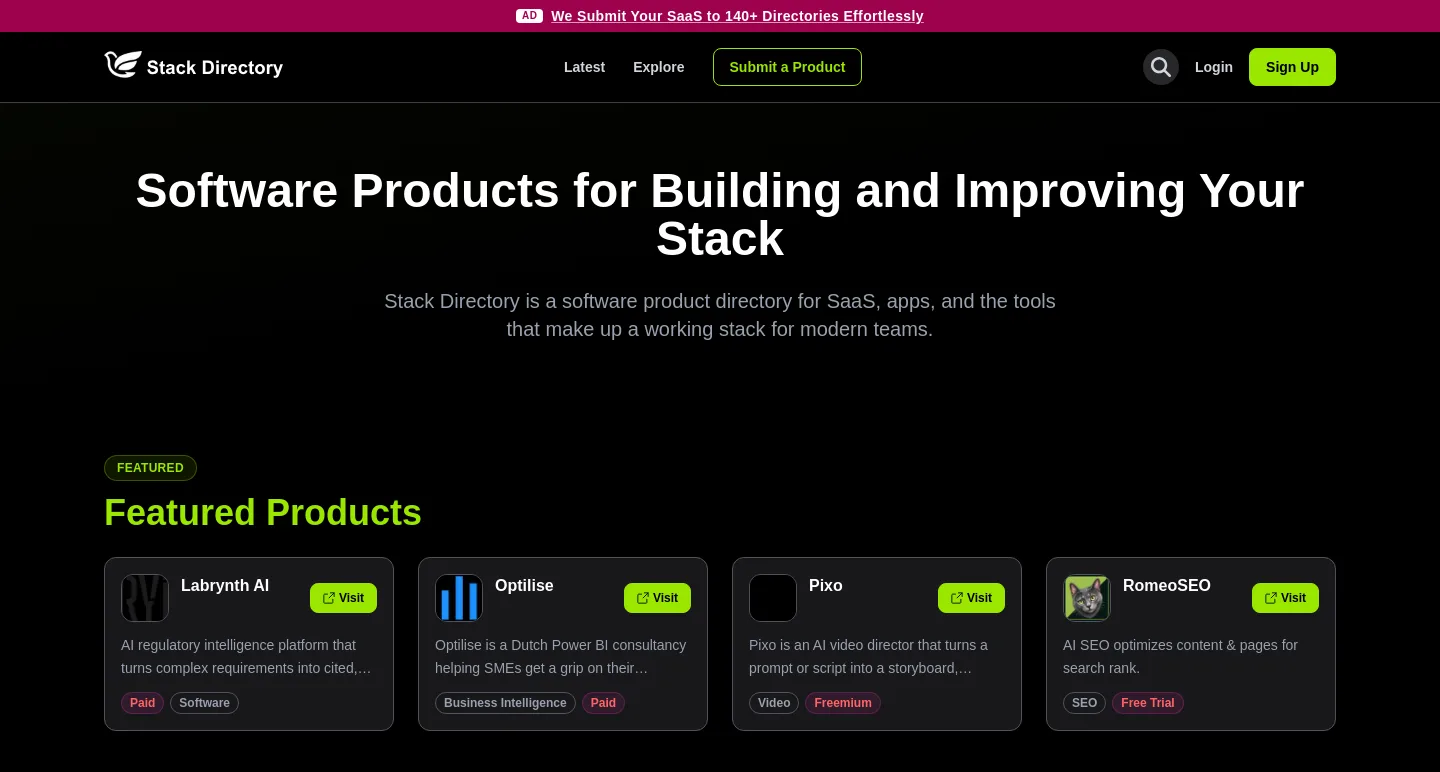
Task: Open the SaaS directories ad link
Action: pyautogui.click(x=737, y=16)
